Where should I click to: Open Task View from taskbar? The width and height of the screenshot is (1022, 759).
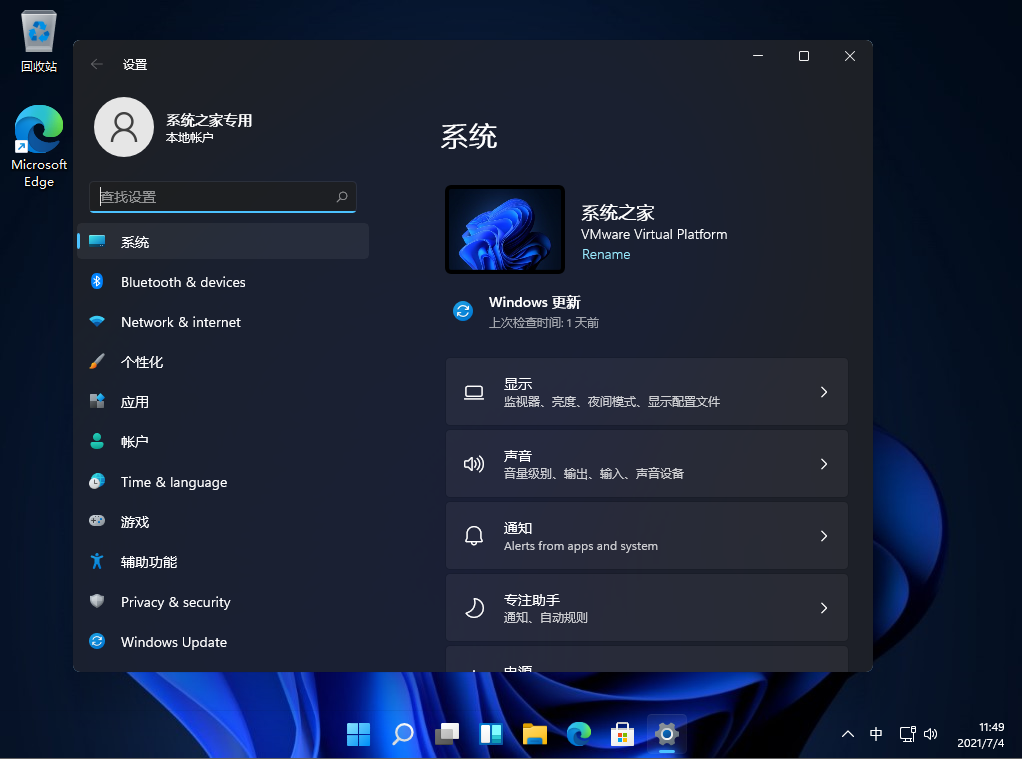coord(447,734)
